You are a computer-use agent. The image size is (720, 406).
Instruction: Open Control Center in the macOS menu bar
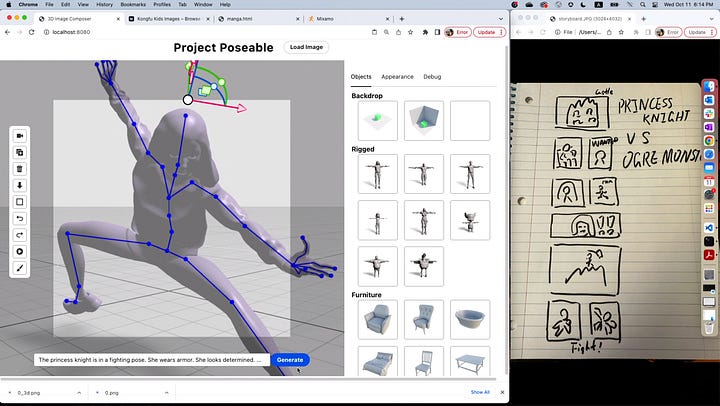pyautogui.click(x=655, y=4)
